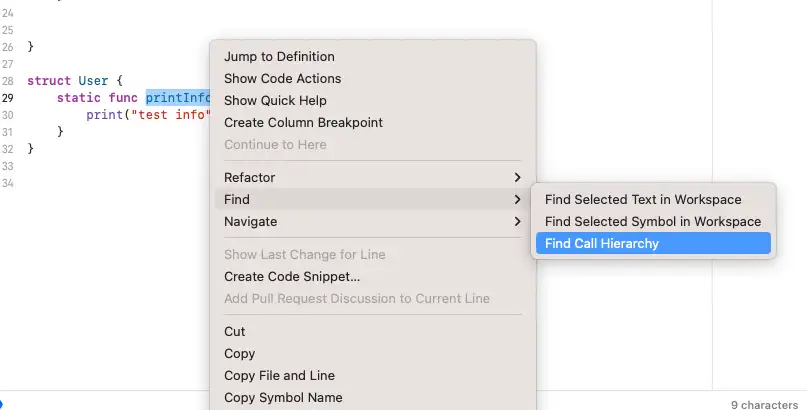Click the "9 characters" status label
This screenshot has width=807, height=410.
tap(764, 405)
